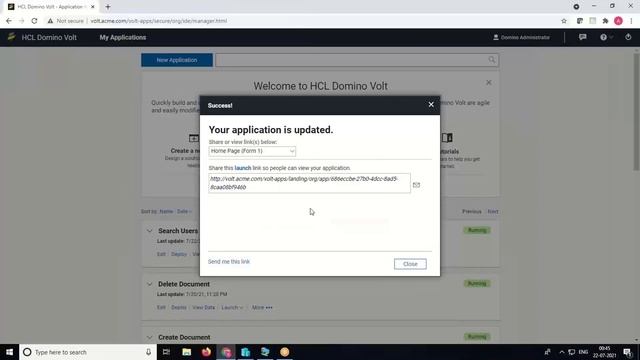The image size is (640, 360).
Task: Click the taskbar search box
Action: coord(88,352)
